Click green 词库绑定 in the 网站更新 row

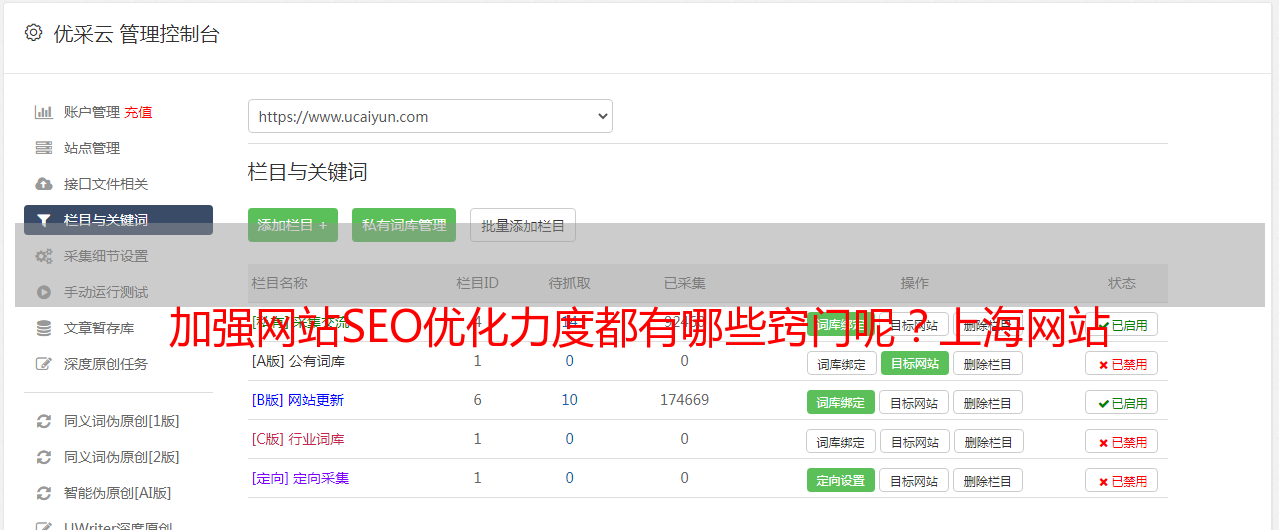841,402
